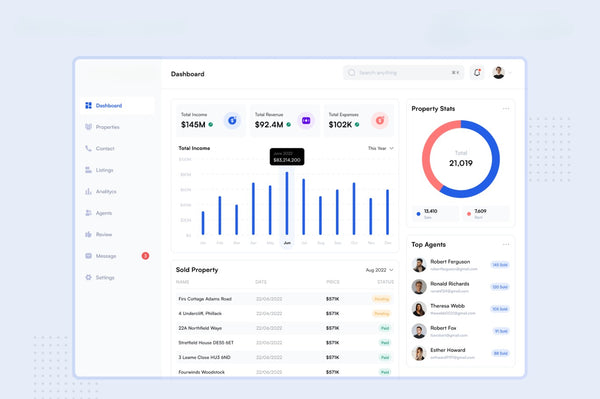Click the $102K Total Expenses value
This screenshot has height=399, width=600.
pyautogui.click(x=340, y=125)
